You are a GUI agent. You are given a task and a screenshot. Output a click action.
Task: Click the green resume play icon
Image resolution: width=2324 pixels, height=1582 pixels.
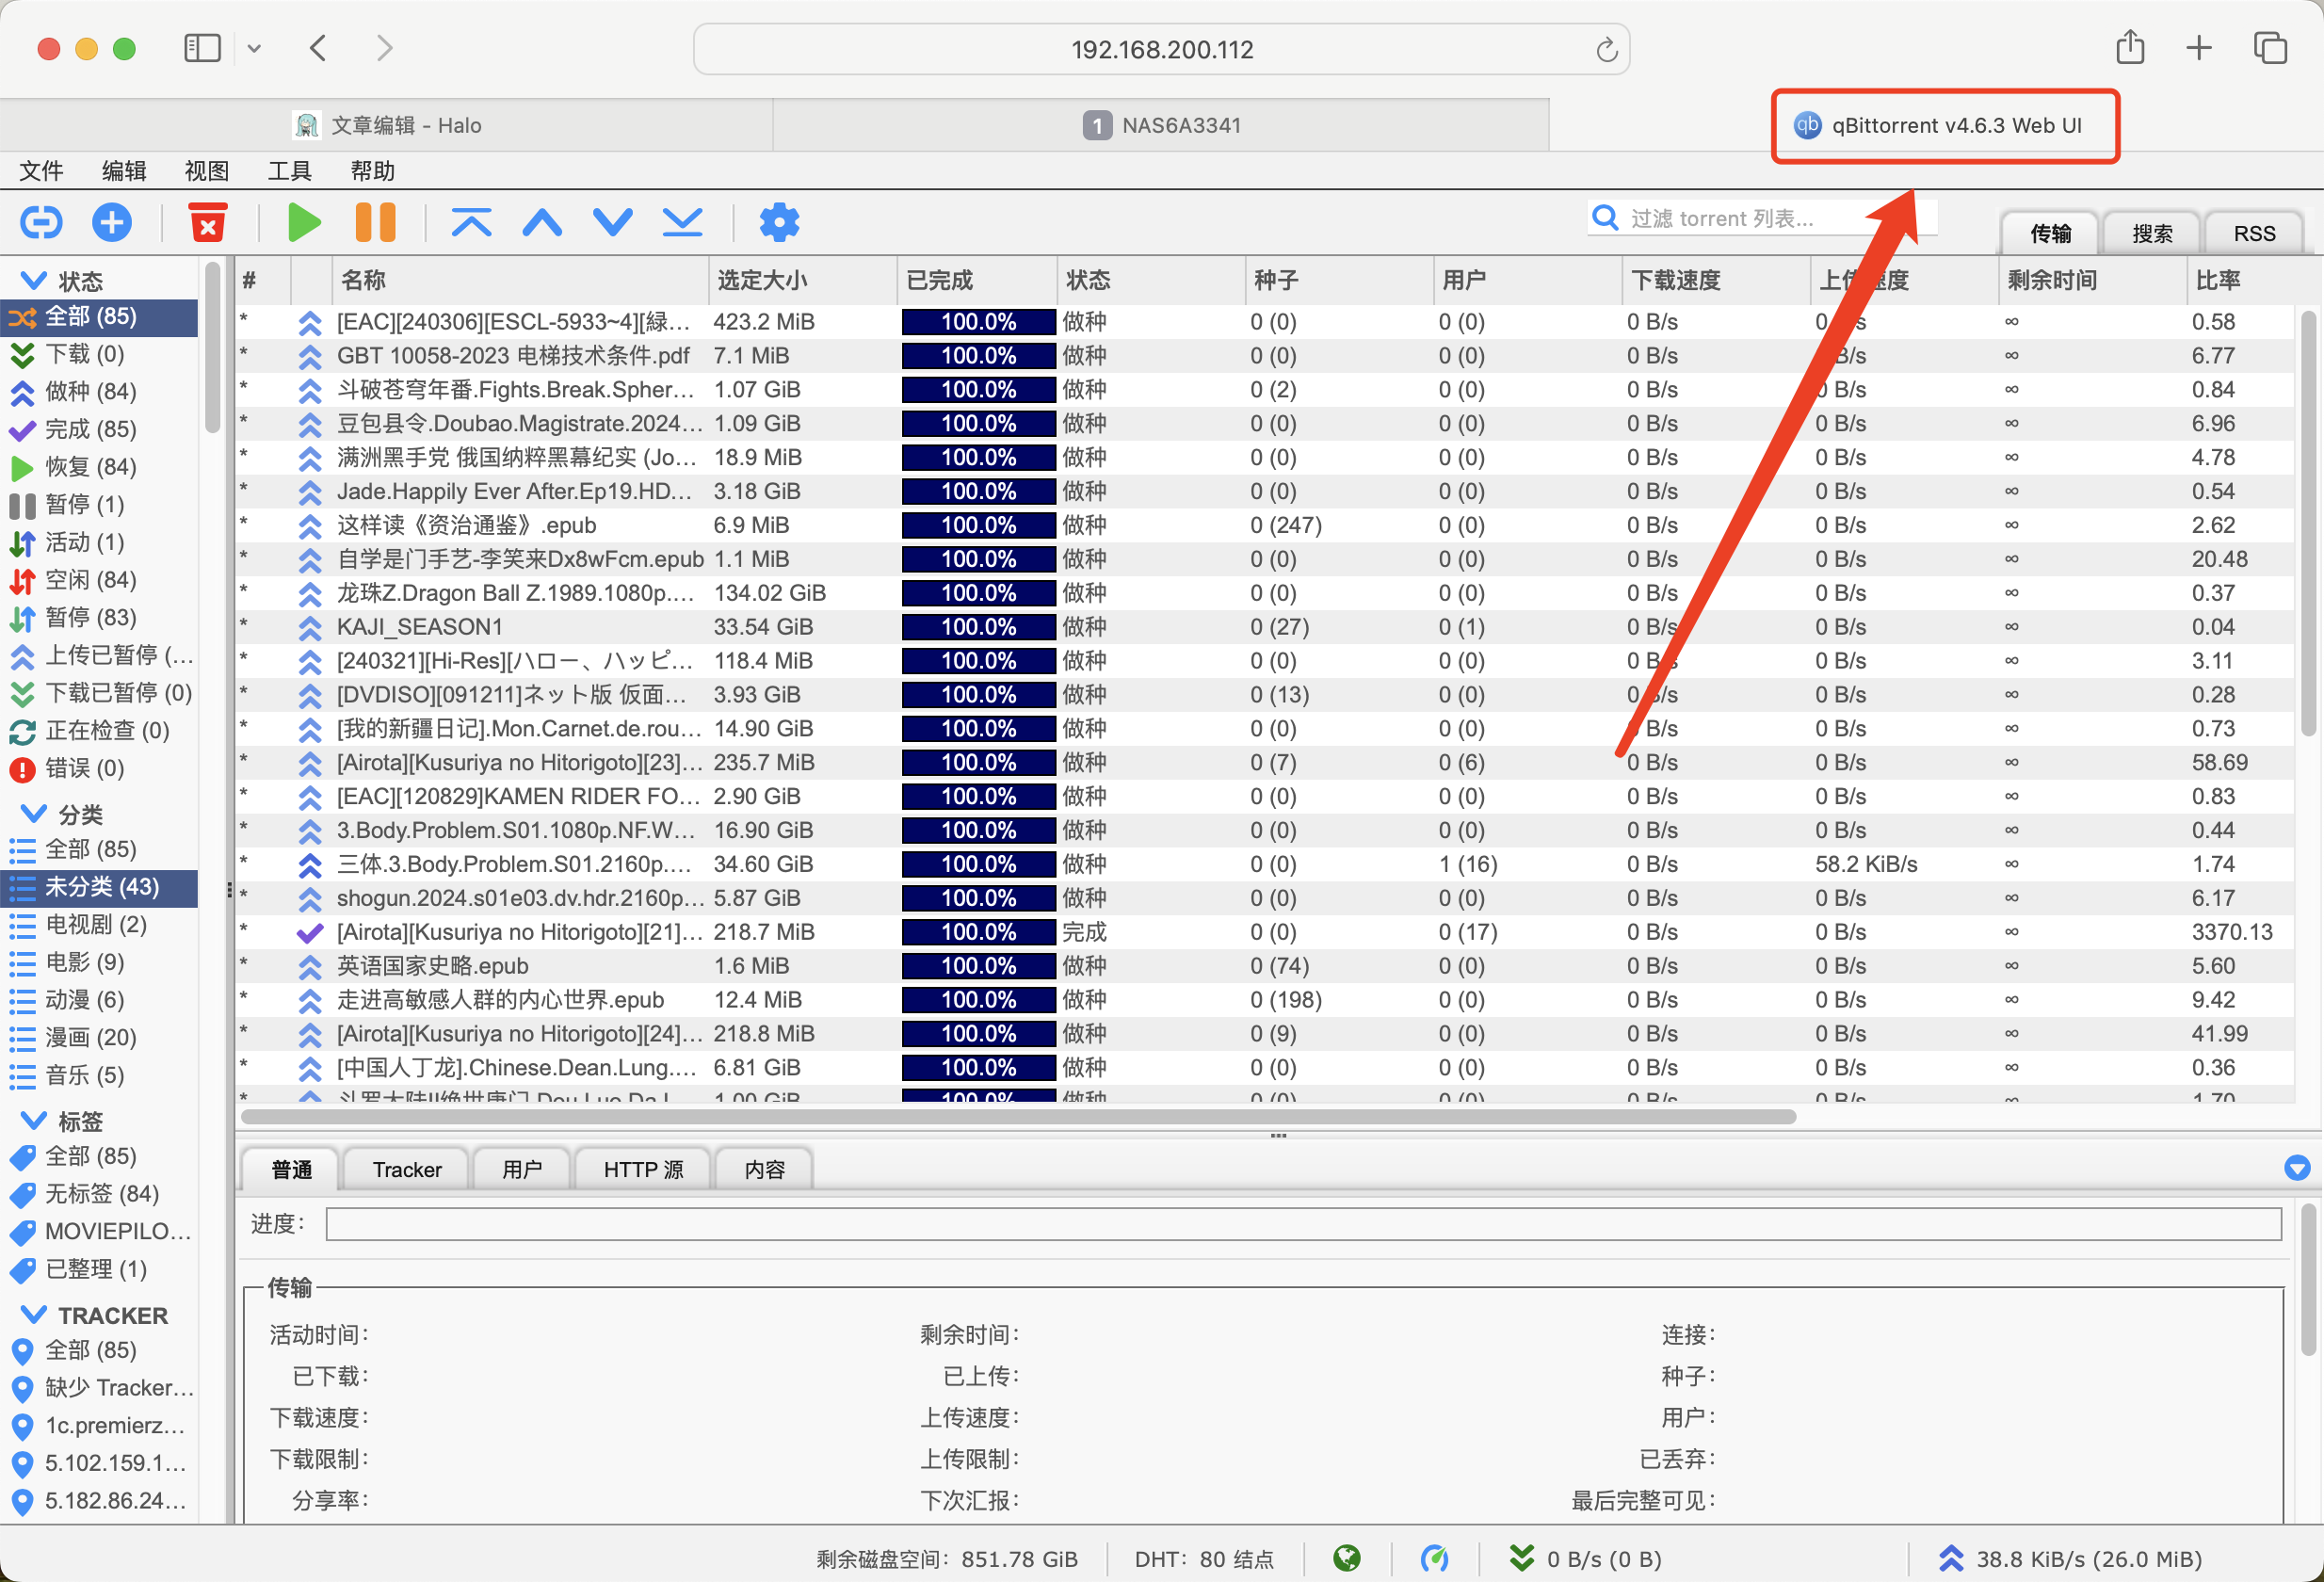[304, 222]
